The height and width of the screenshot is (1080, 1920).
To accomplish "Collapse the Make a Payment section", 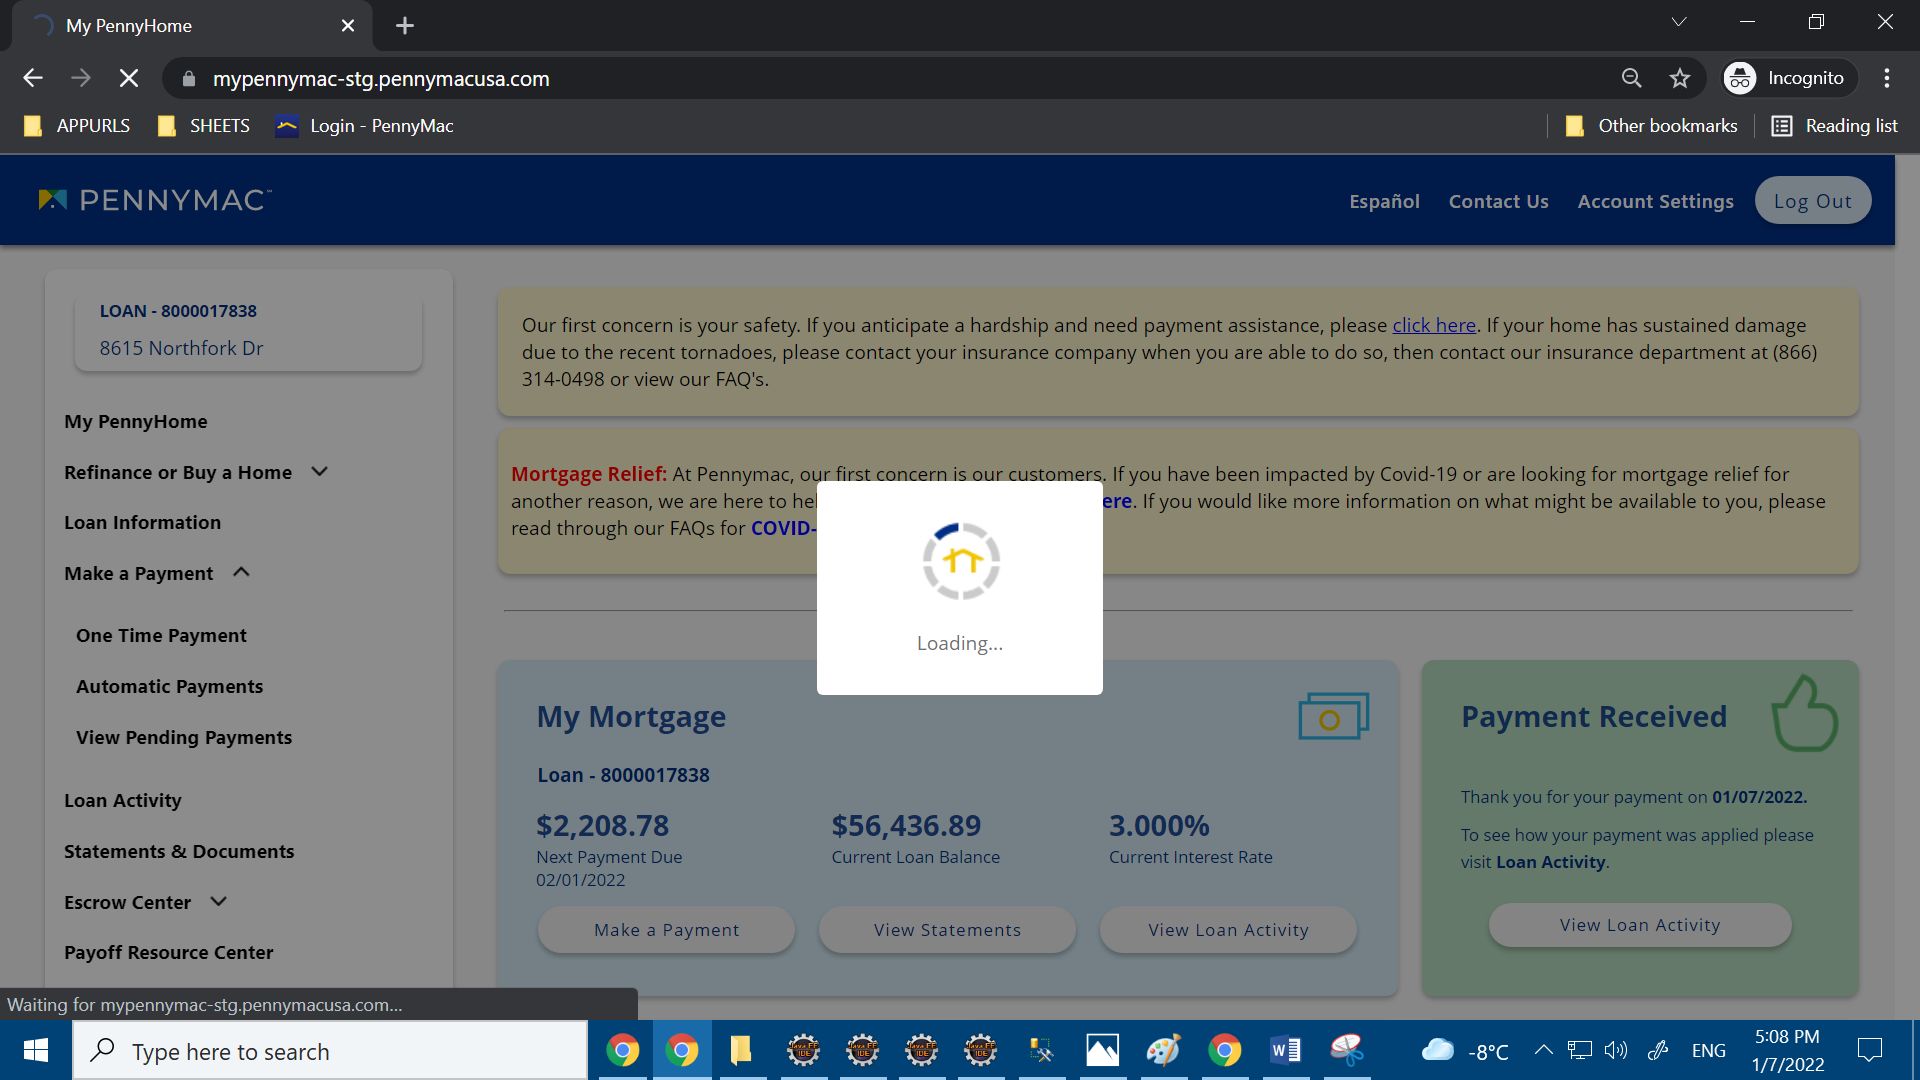I will pos(241,573).
